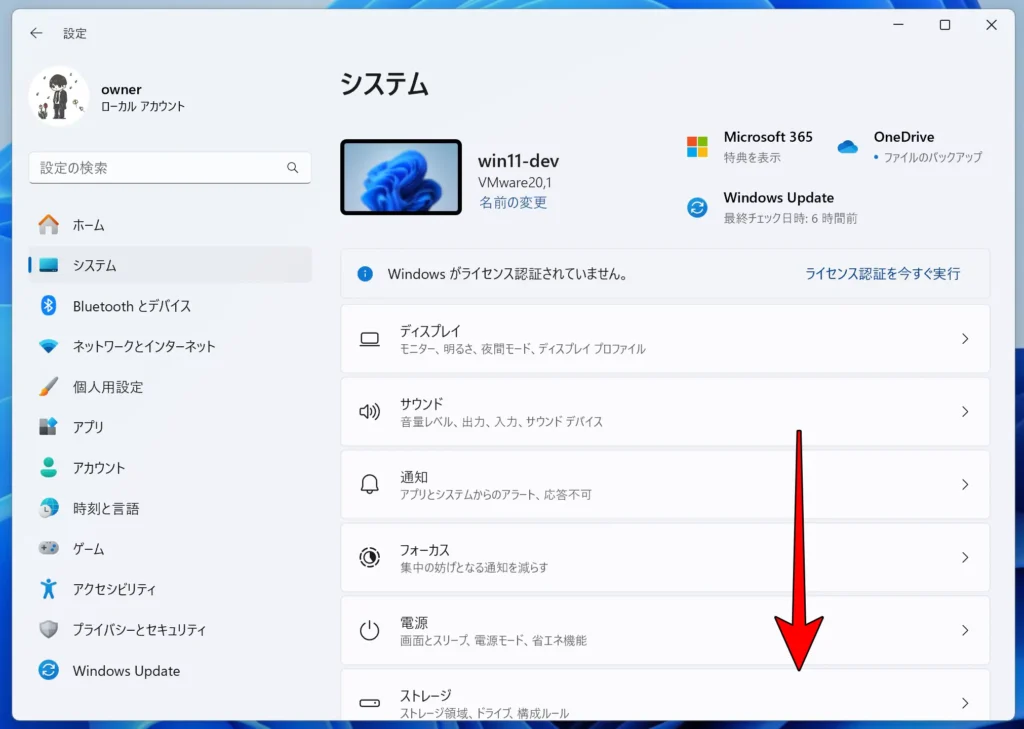
Task: Expand the ディスプレイ row chevron
Action: coord(965,339)
